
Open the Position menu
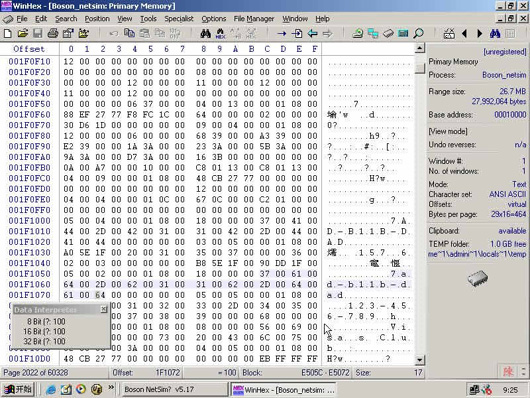(x=97, y=19)
